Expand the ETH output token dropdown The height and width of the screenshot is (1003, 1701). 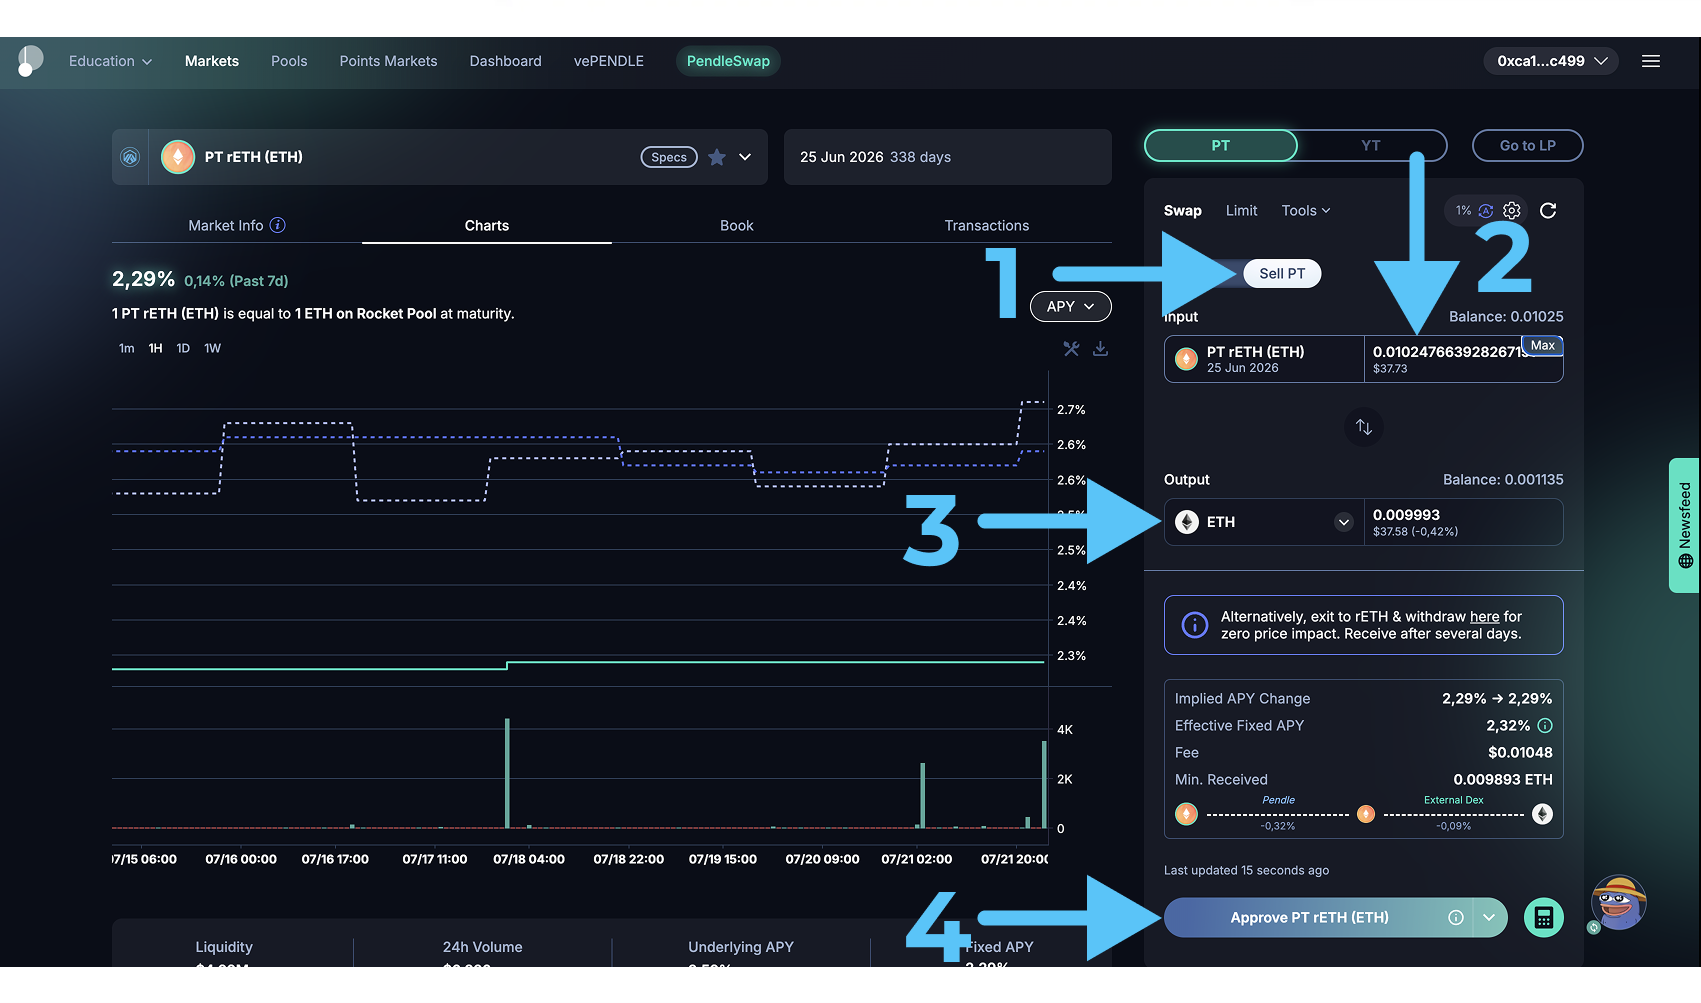1344,522
